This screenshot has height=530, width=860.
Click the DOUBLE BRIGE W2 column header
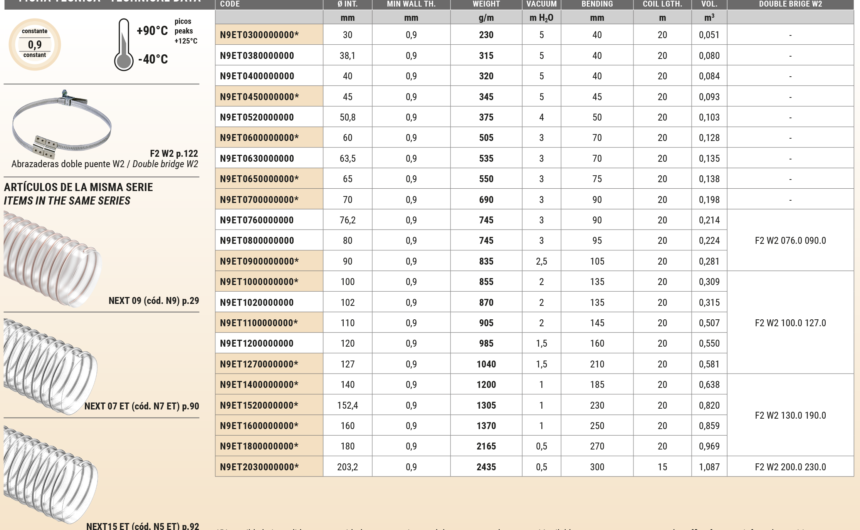pyautogui.click(x=790, y=4)
